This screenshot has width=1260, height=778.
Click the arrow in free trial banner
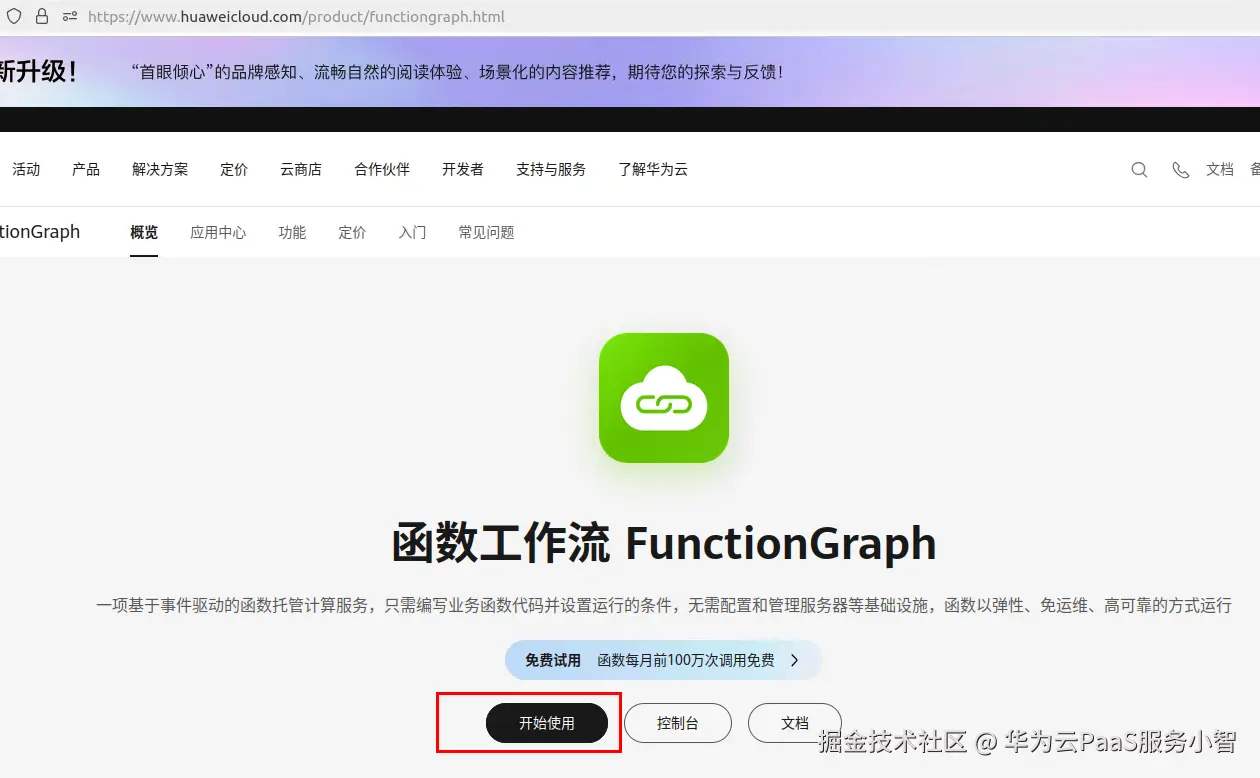click(x=795, y=660)
